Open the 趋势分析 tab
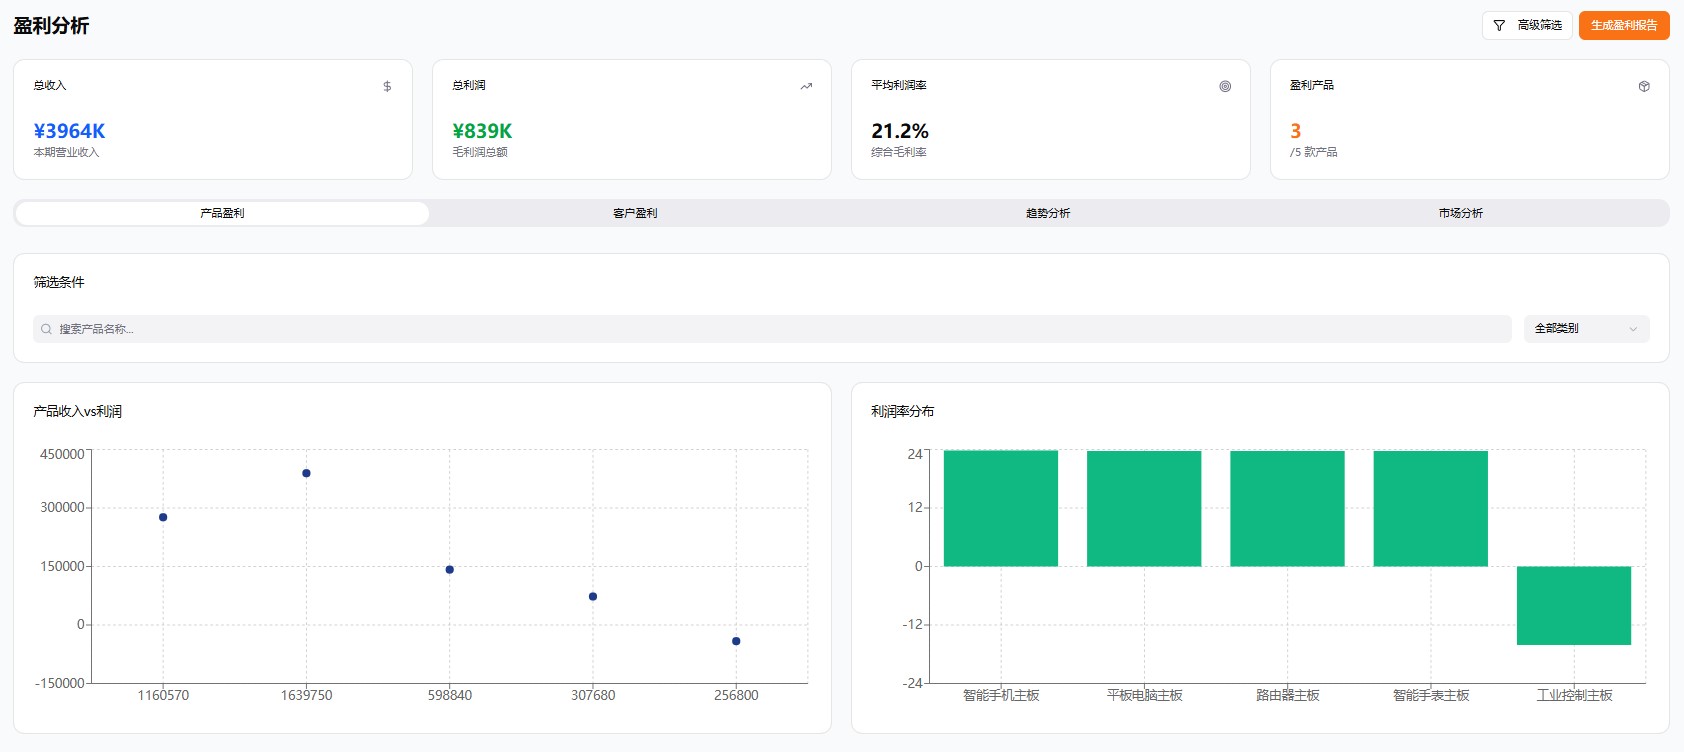 point(1047,213)
